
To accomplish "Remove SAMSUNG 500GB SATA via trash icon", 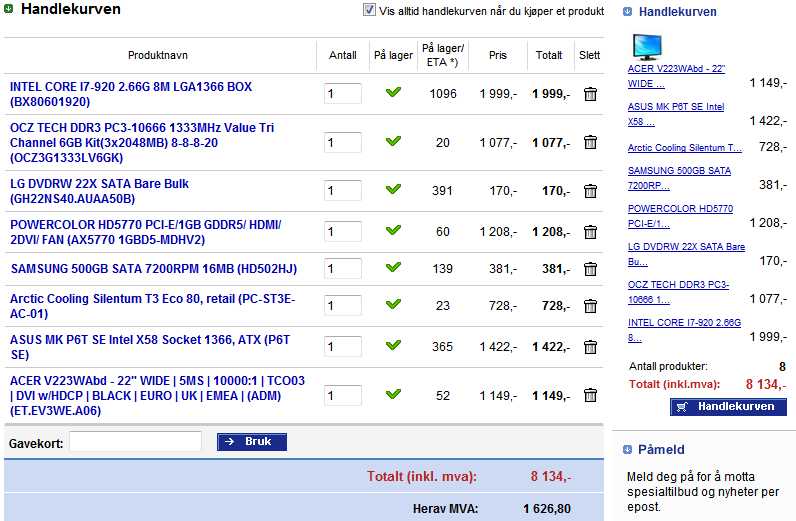I will point(590,269).
